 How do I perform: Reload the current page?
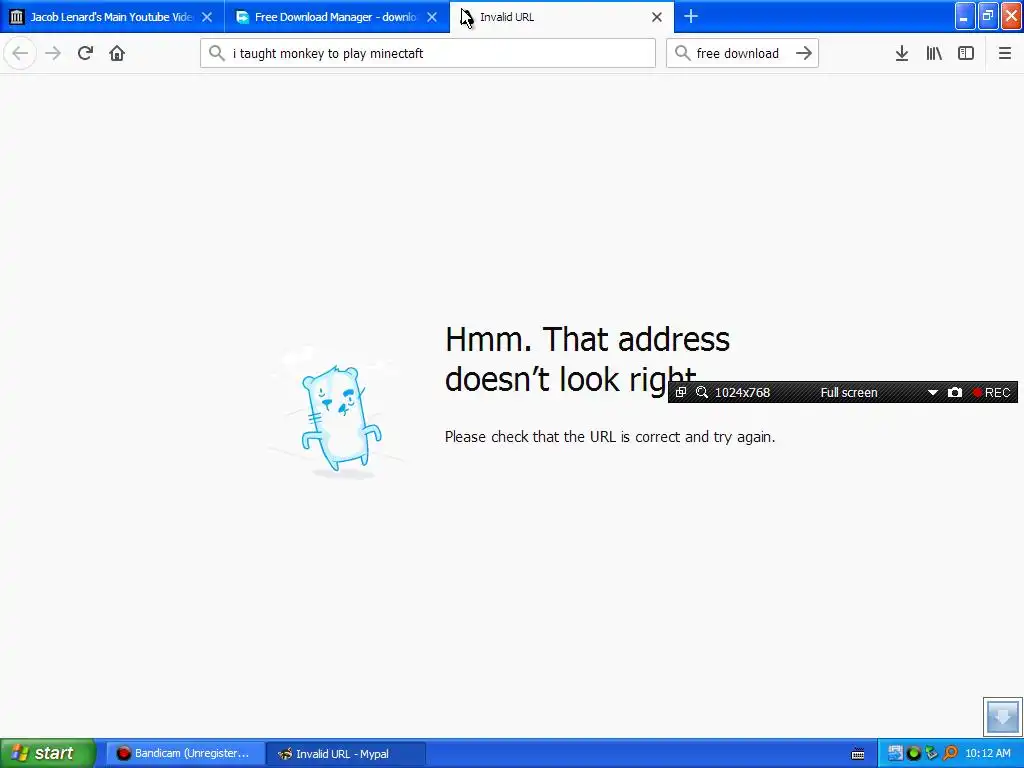85,54
